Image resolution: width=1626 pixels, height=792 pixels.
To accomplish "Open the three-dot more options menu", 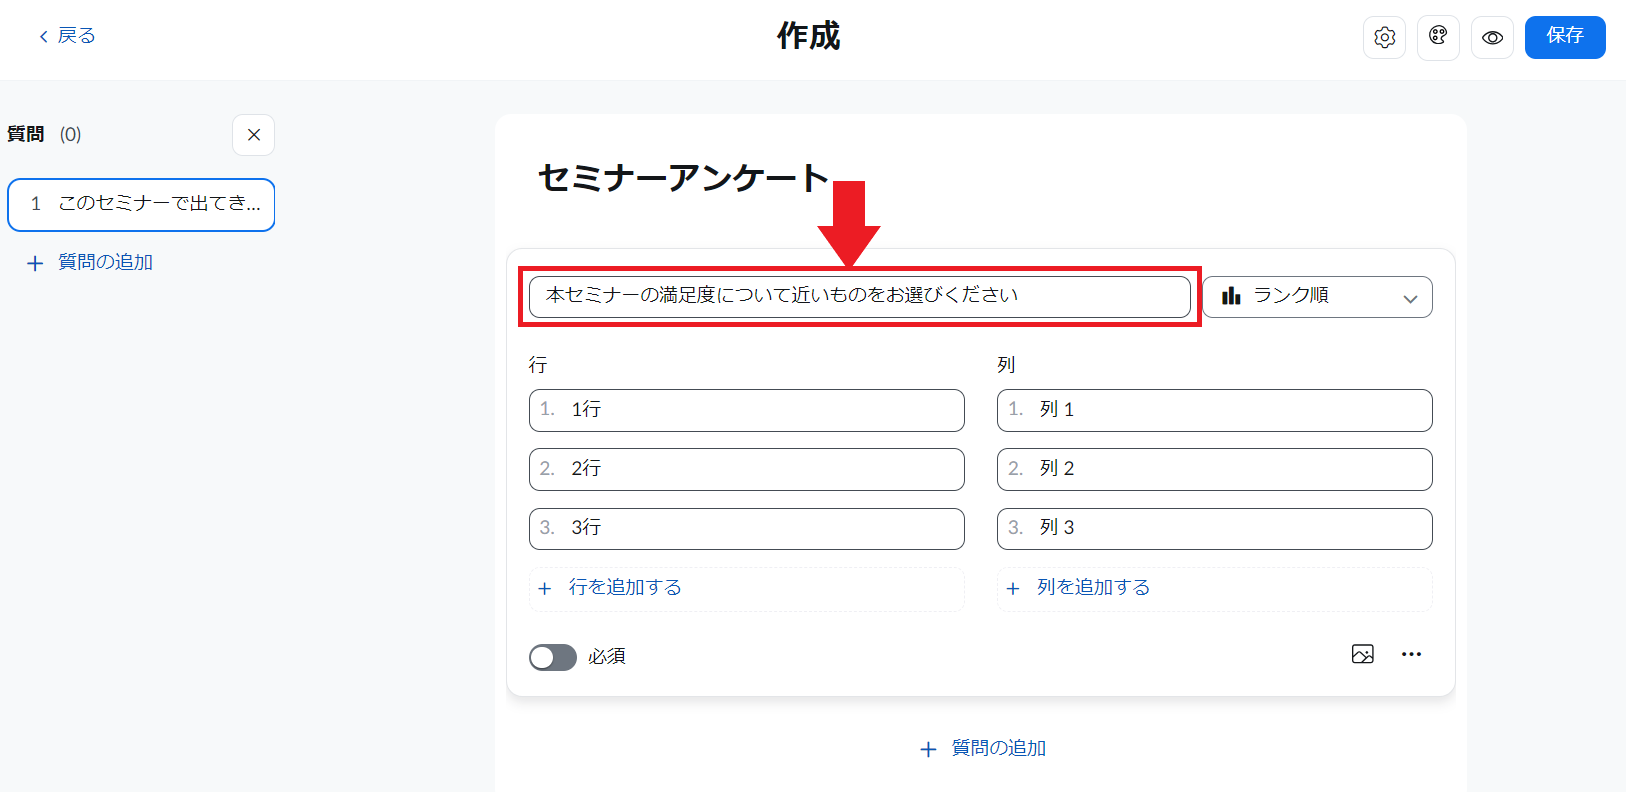I will pyautogui.click(x=1411, y=654).
